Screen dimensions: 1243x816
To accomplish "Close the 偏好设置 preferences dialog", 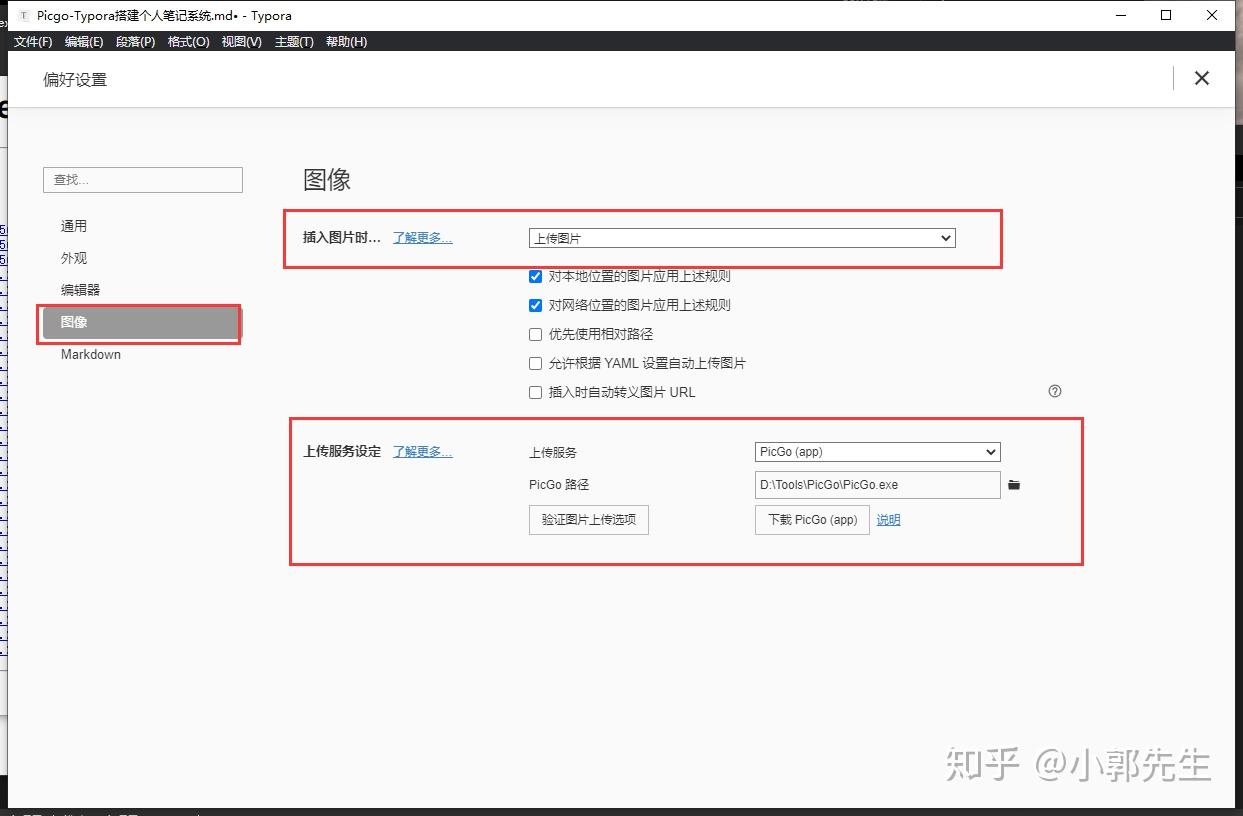I will click(x=1201, y=78).
